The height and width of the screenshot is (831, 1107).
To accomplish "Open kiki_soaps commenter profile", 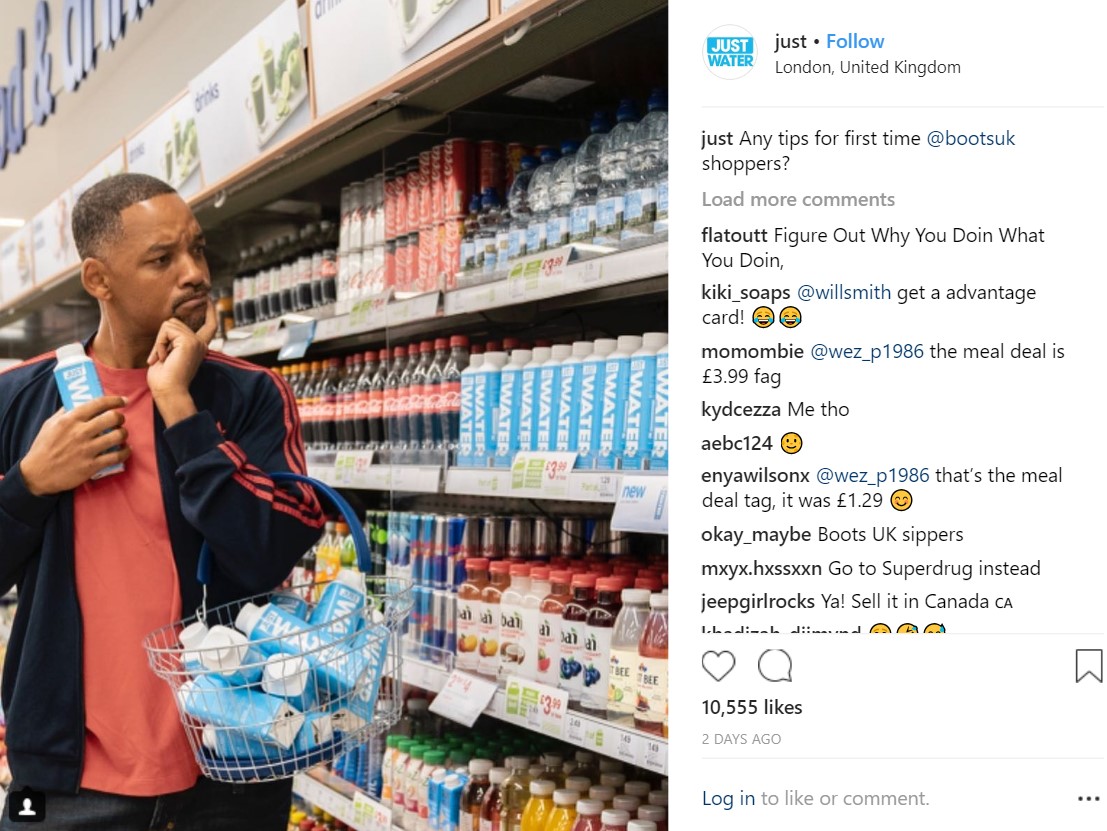I will [x=746, y=292].
